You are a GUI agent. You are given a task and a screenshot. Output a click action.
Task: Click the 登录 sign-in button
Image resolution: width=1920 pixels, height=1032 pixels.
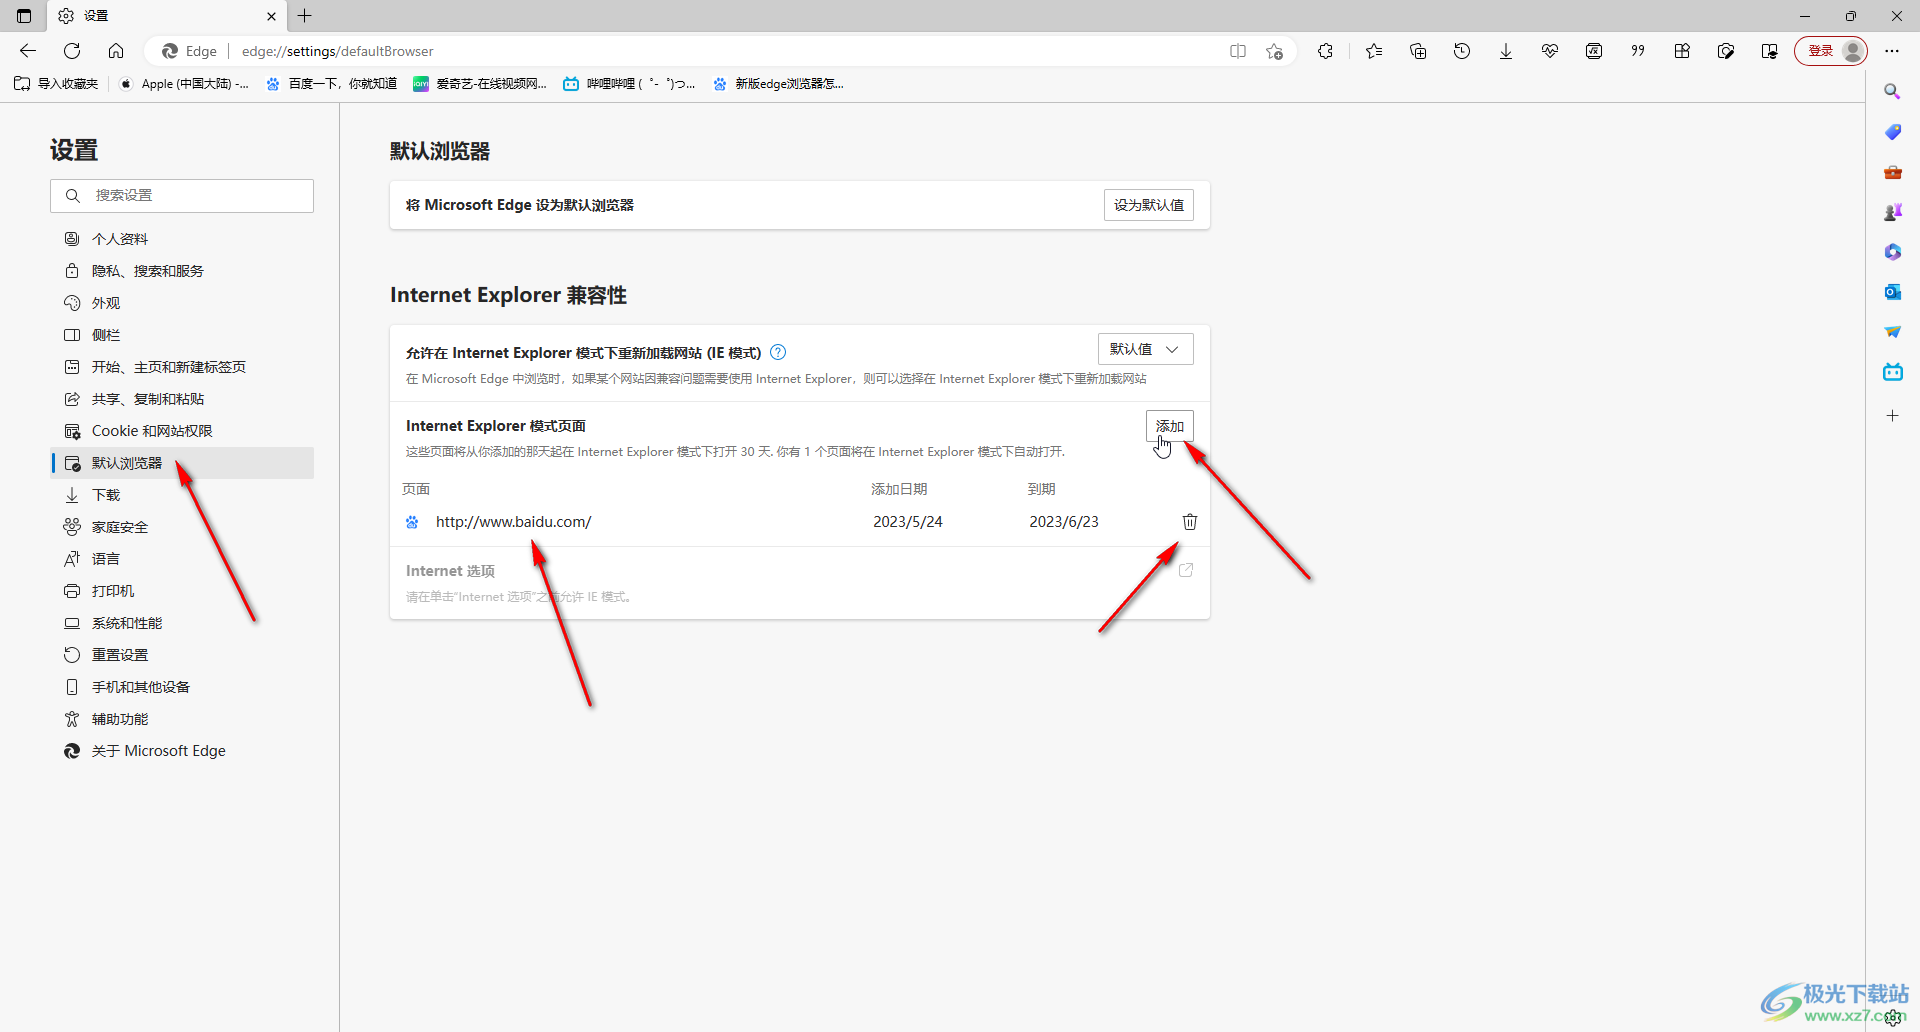pos(1831,51)
